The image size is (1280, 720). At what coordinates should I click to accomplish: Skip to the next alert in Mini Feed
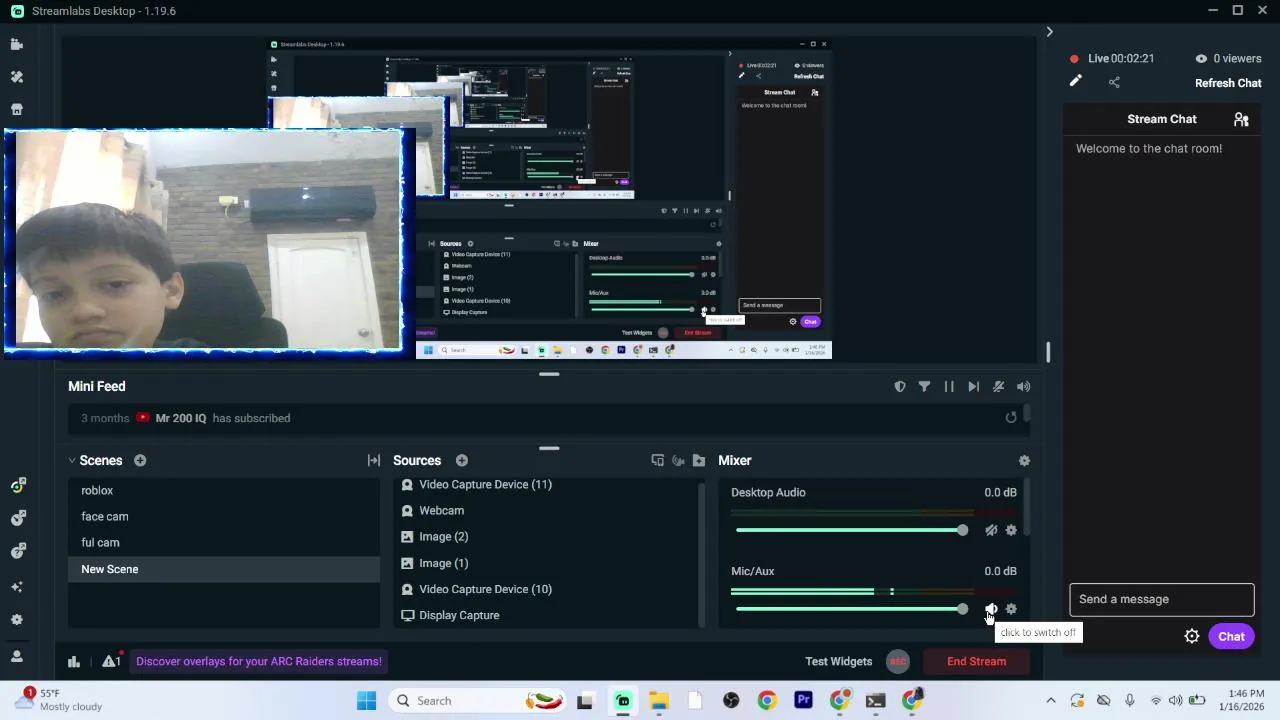click(973, 386)
